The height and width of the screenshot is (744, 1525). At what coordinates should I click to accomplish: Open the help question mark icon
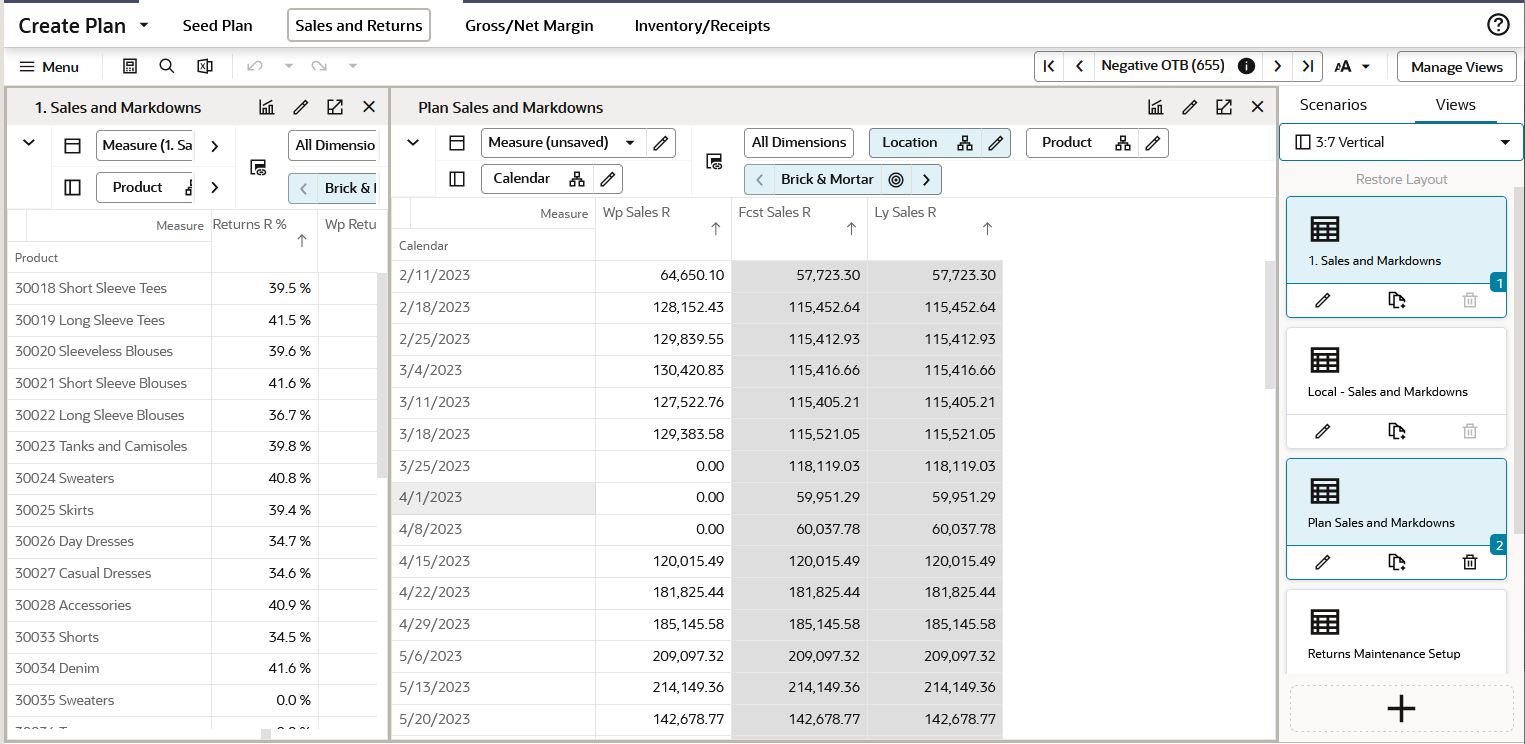(x=1498, y=25)
